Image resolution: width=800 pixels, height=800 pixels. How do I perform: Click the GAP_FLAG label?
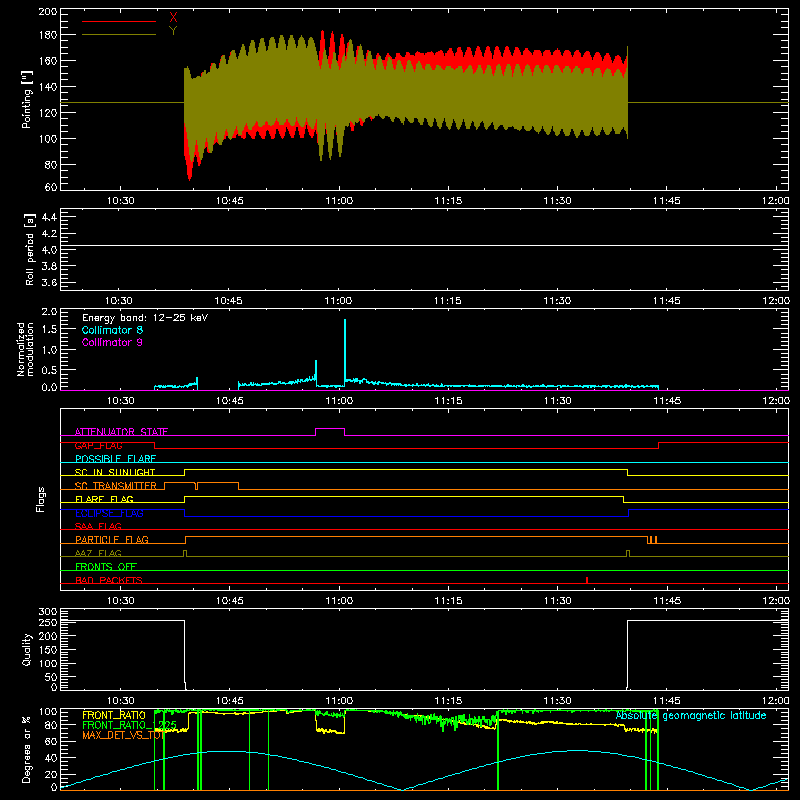click(98, 445)
